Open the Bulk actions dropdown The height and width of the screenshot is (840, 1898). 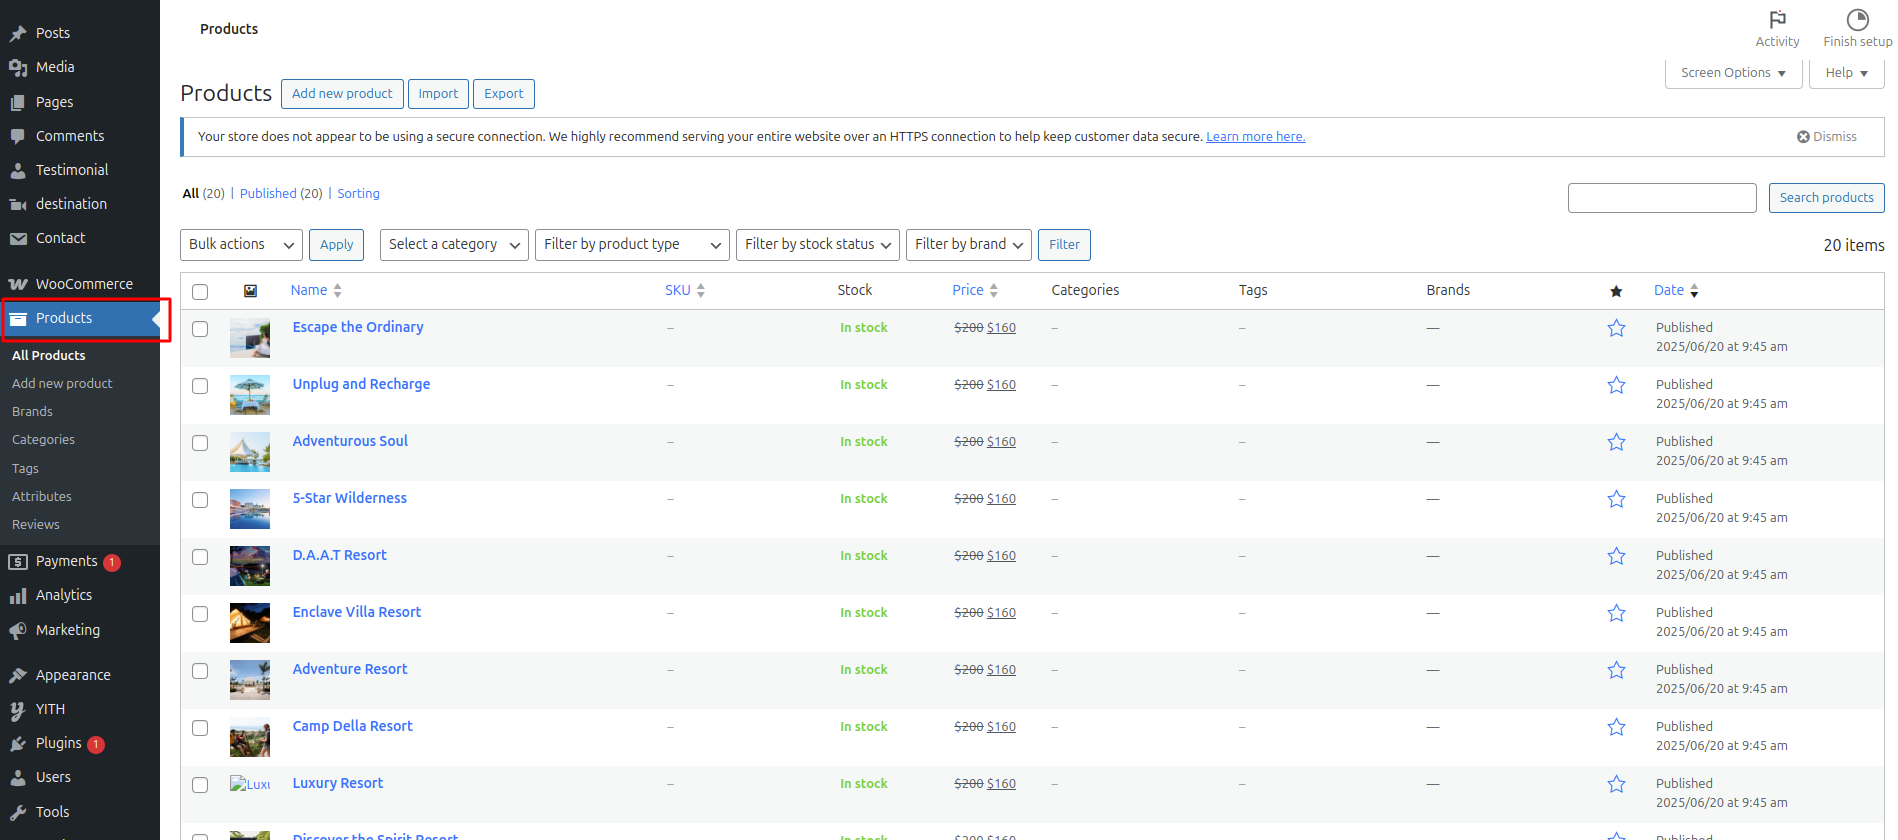(x=243, y=245)
